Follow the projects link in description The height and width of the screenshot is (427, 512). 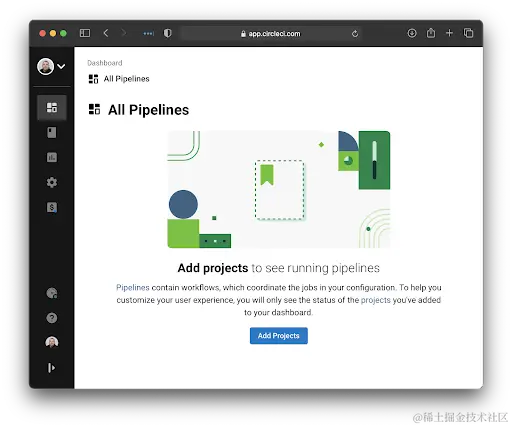375,300
